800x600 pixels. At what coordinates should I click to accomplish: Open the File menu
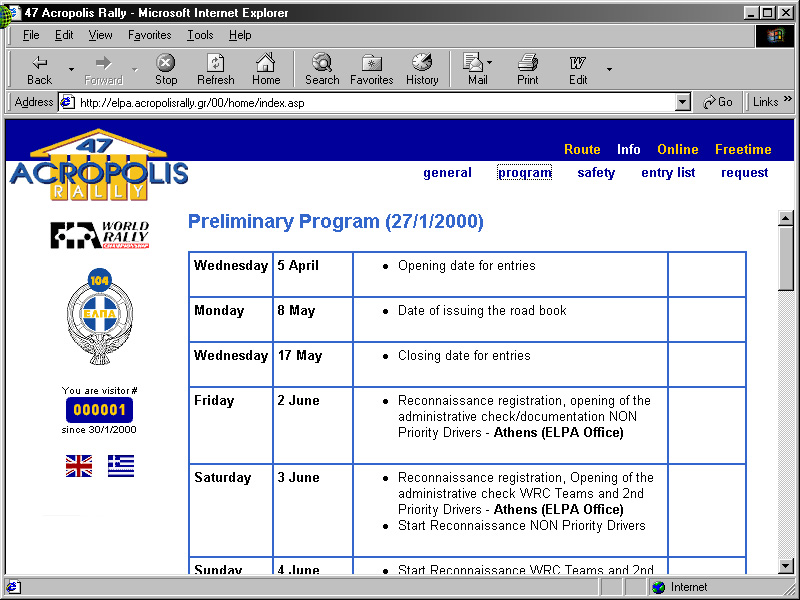coord(31,35)
